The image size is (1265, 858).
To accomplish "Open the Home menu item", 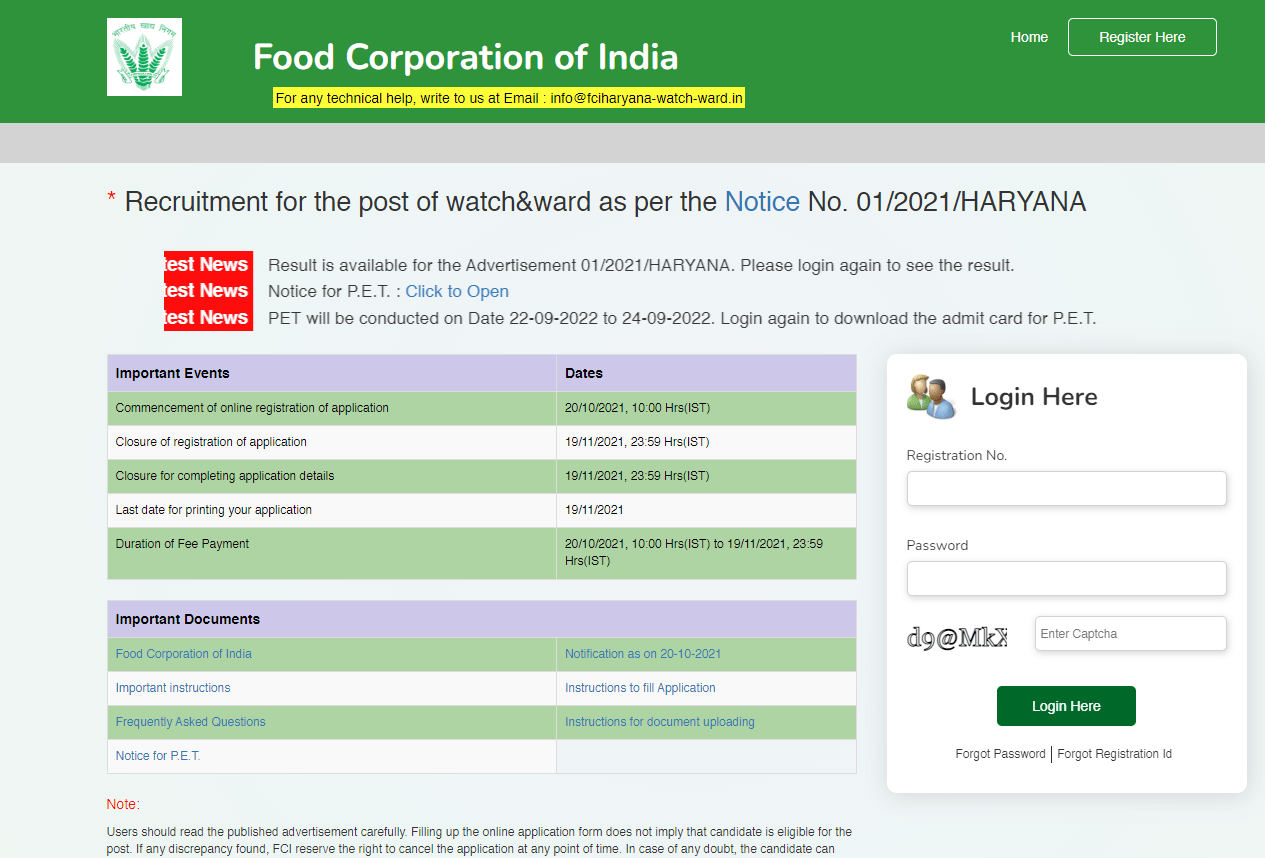I will click(1029, 37).
